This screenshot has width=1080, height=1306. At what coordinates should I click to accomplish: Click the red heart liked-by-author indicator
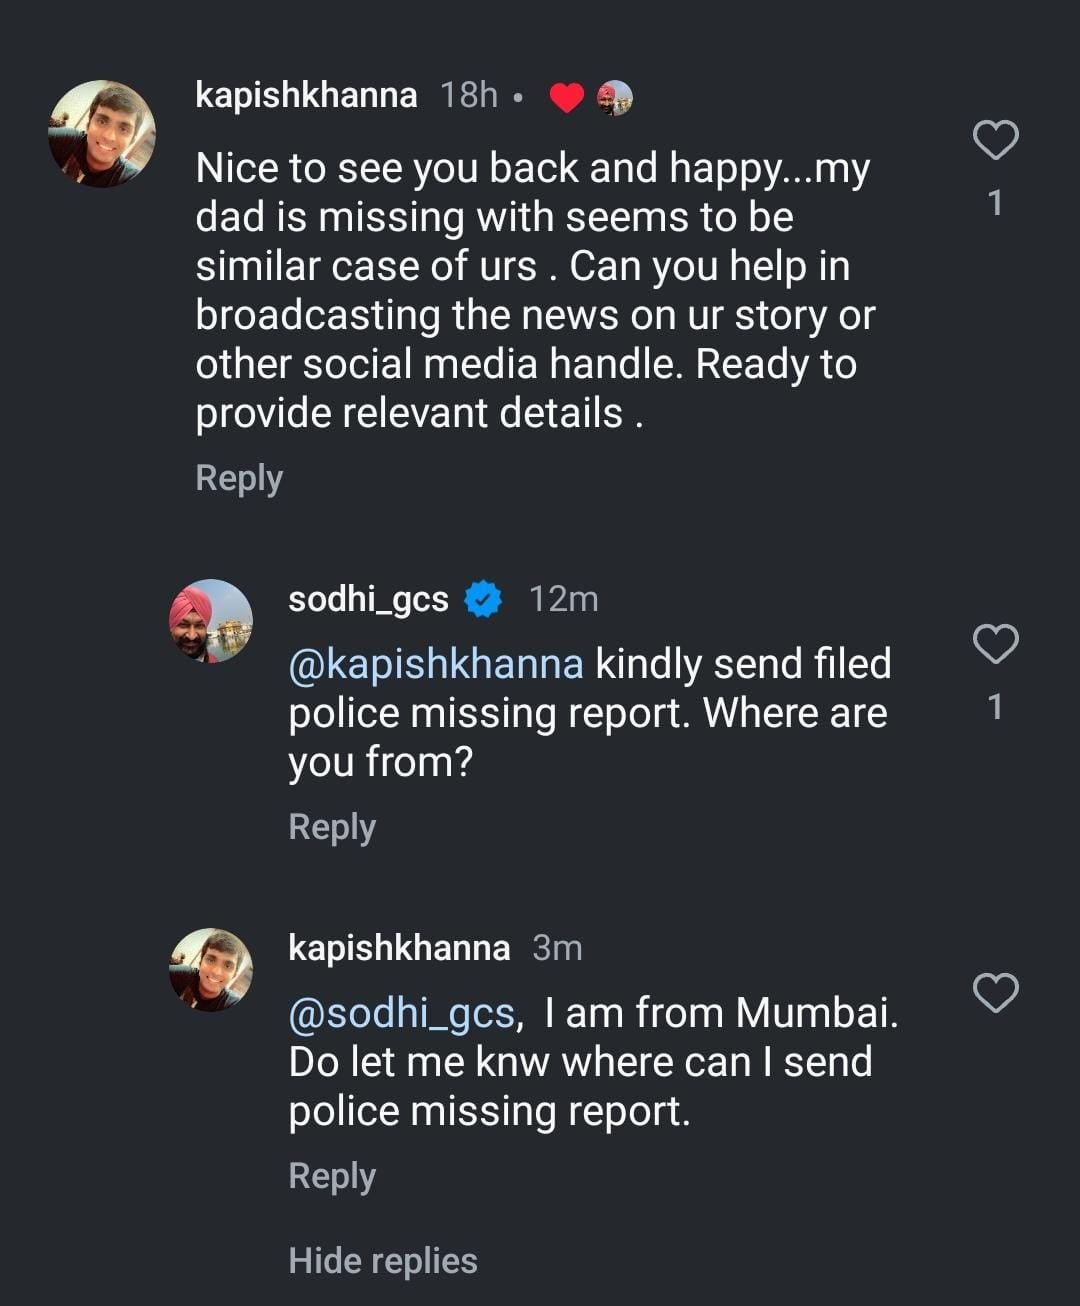click(x=567, y=98)
